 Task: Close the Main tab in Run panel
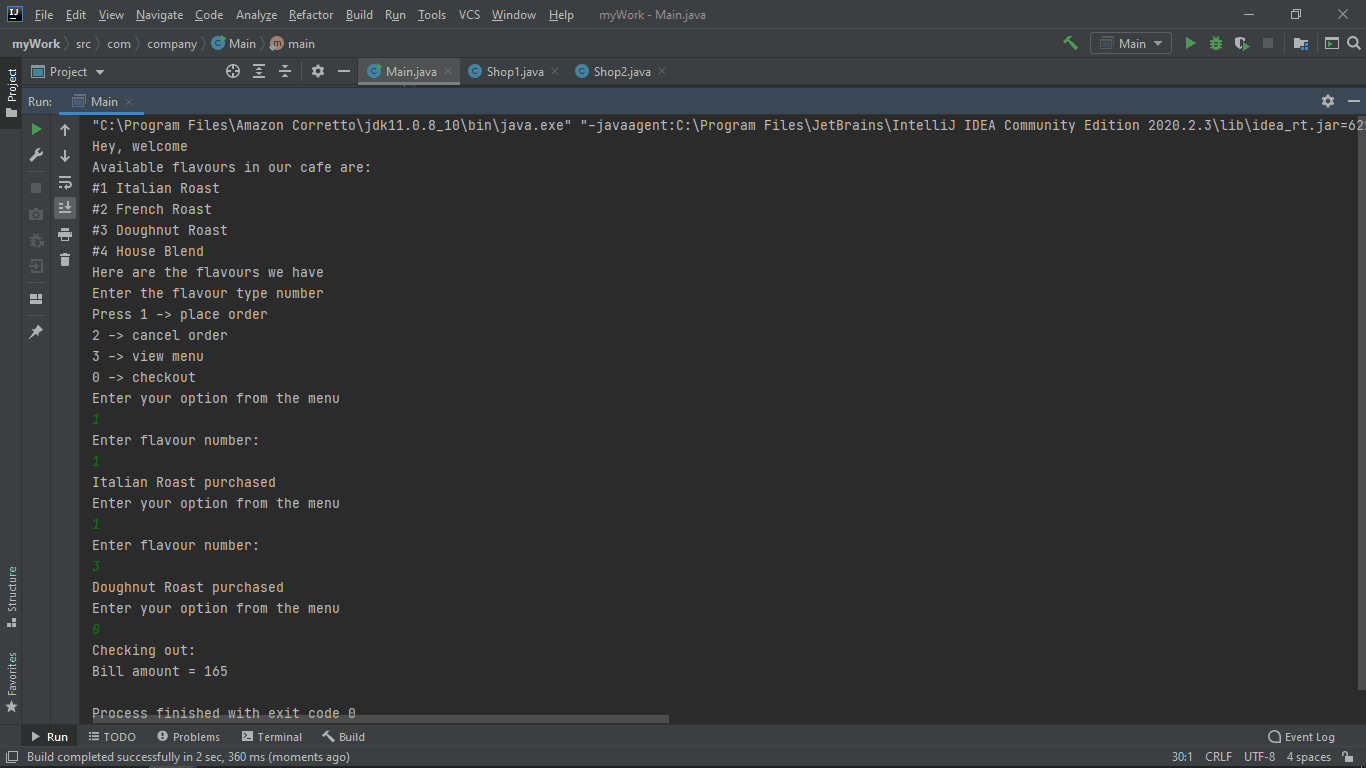pyautogui.click(x=130, y=102)
